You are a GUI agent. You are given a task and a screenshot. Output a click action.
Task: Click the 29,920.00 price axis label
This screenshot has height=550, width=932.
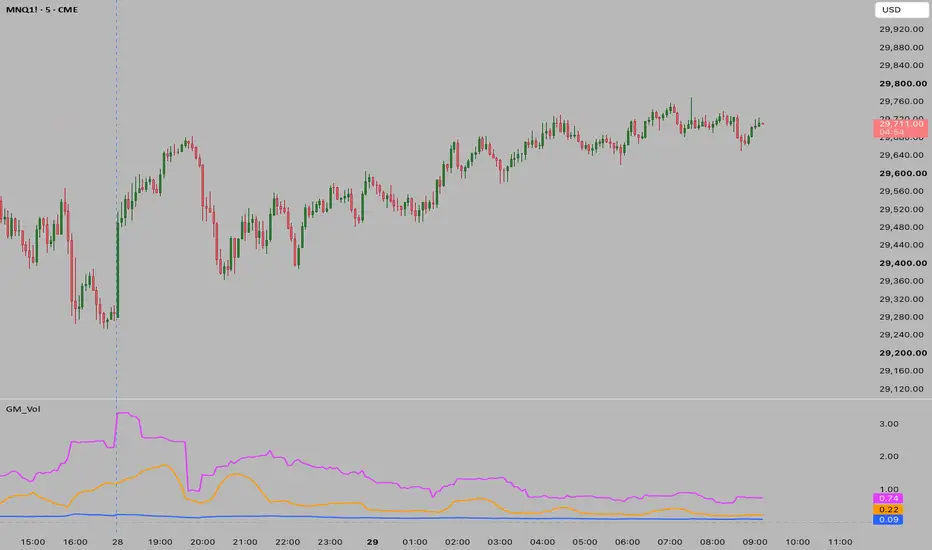pyautogui.click(x=902, y=29)
